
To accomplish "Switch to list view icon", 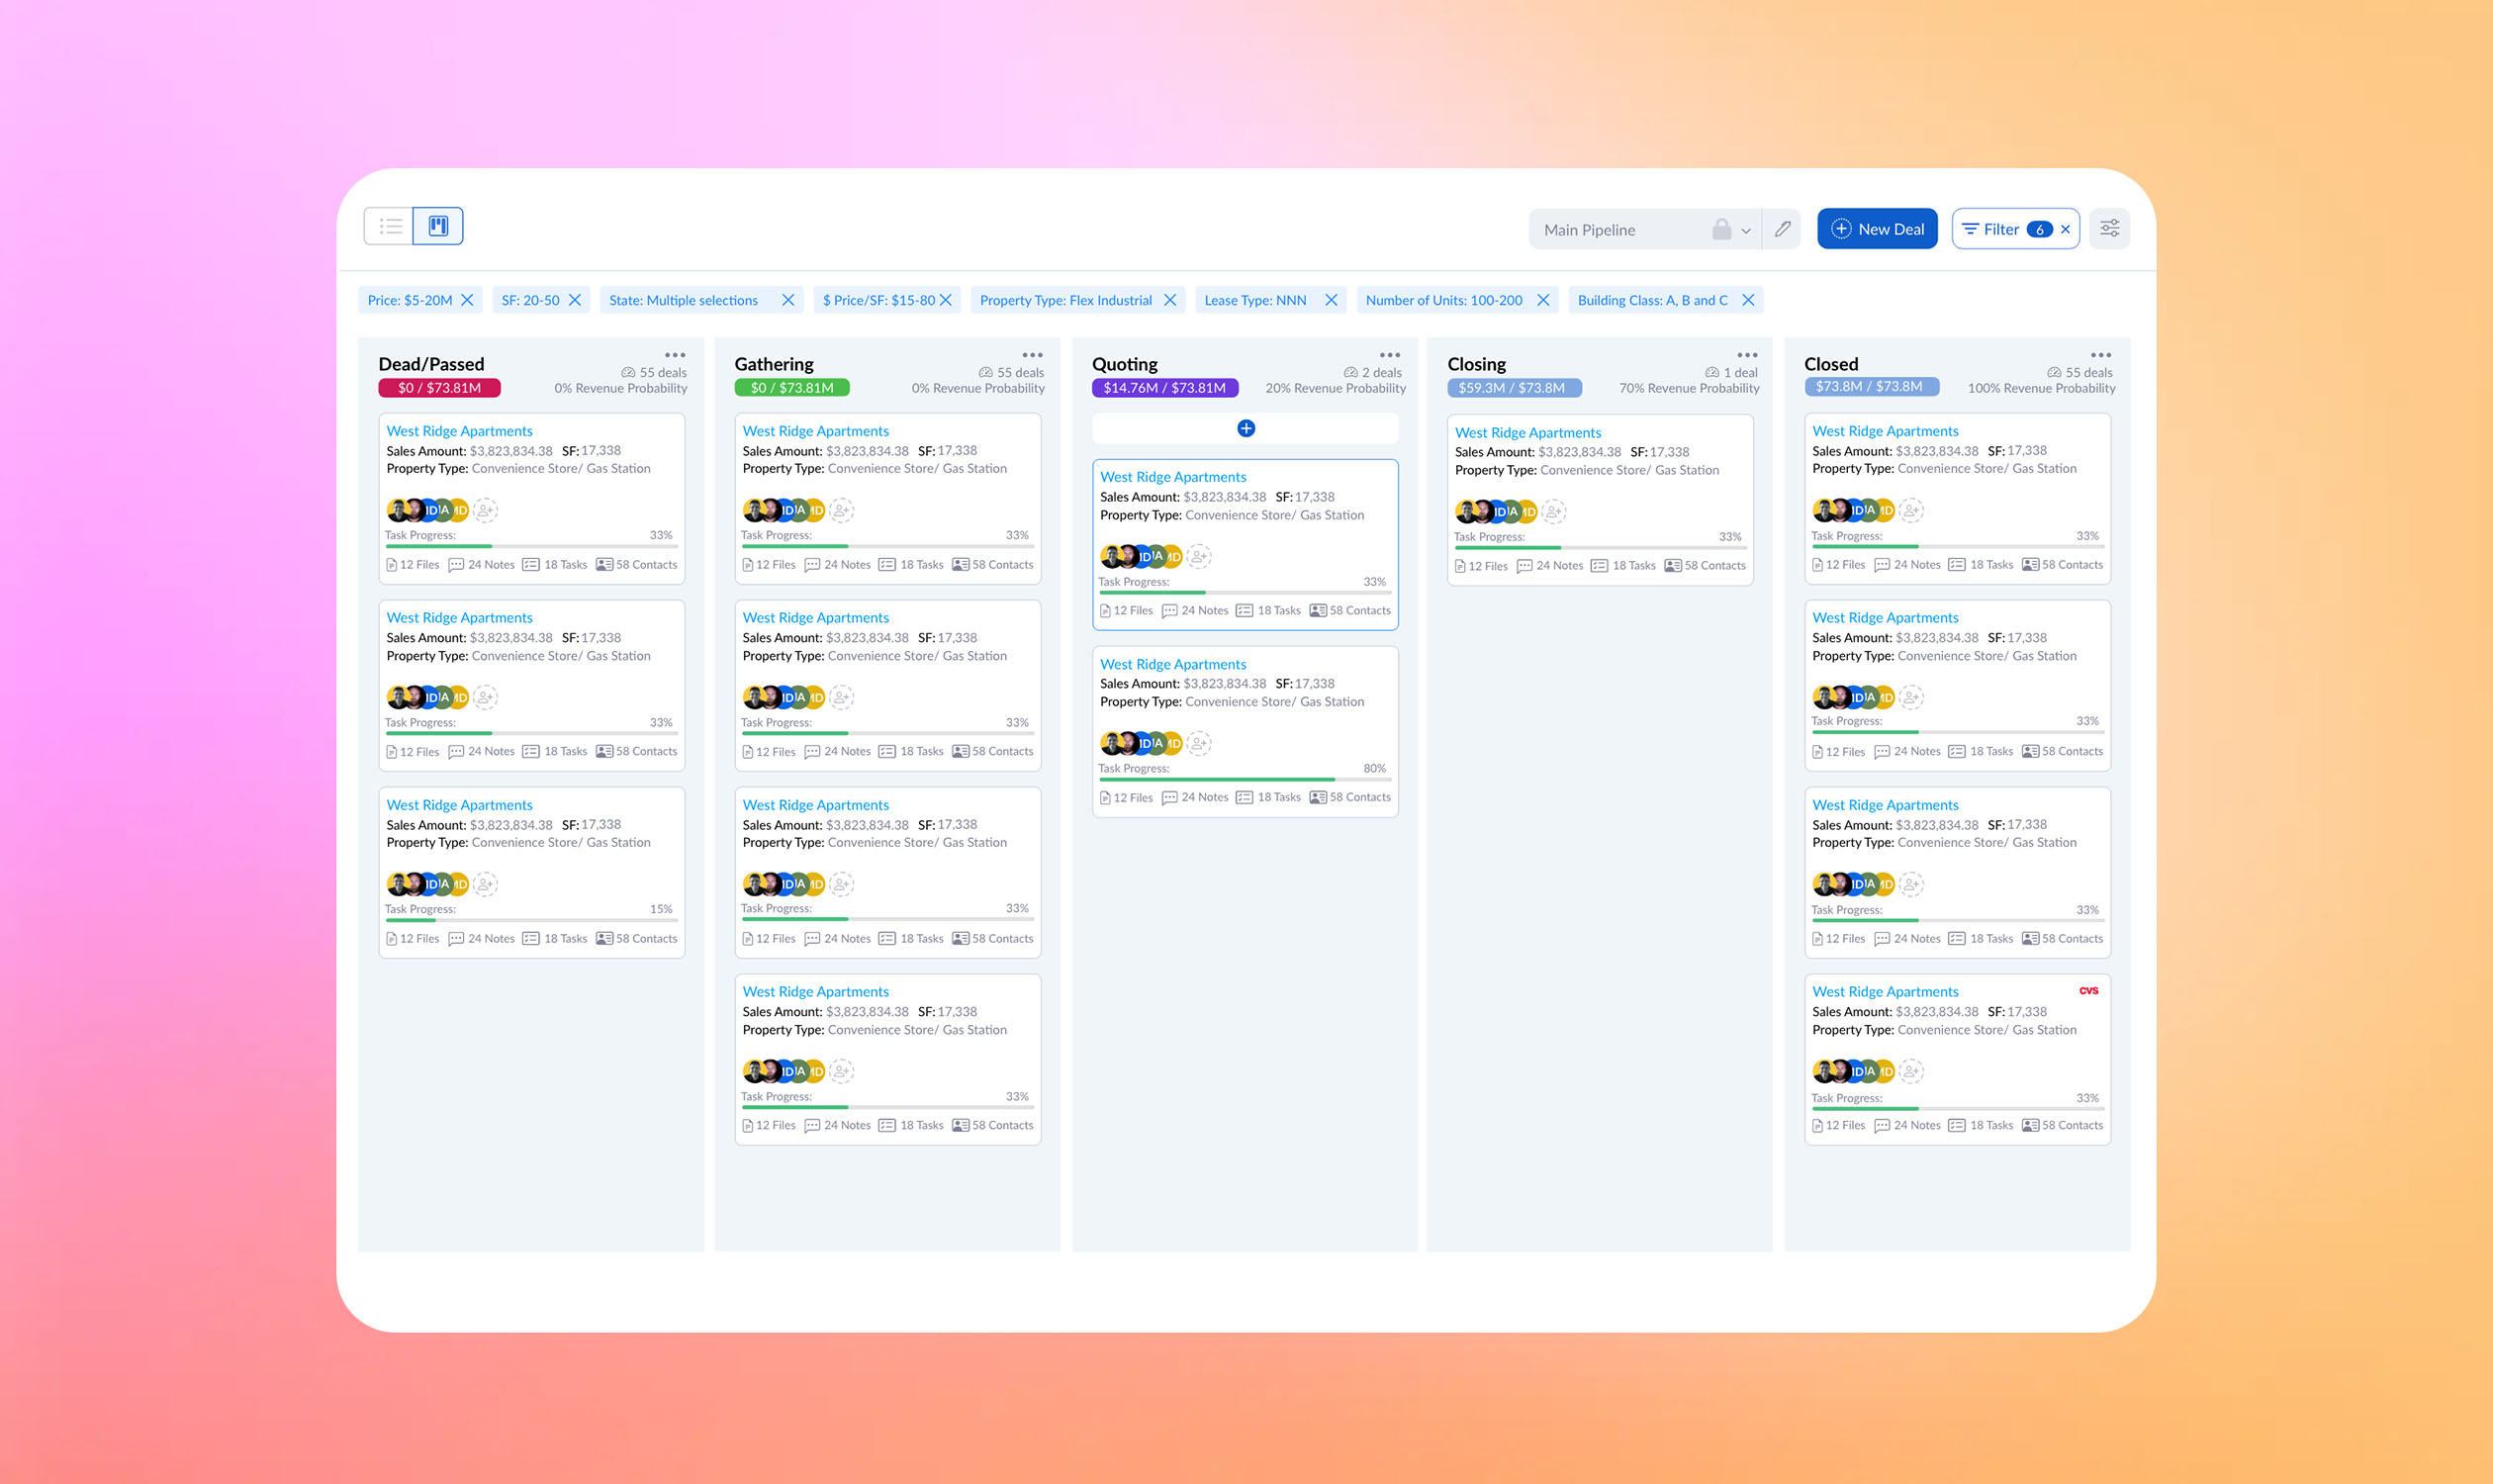I will coord(390,226).
